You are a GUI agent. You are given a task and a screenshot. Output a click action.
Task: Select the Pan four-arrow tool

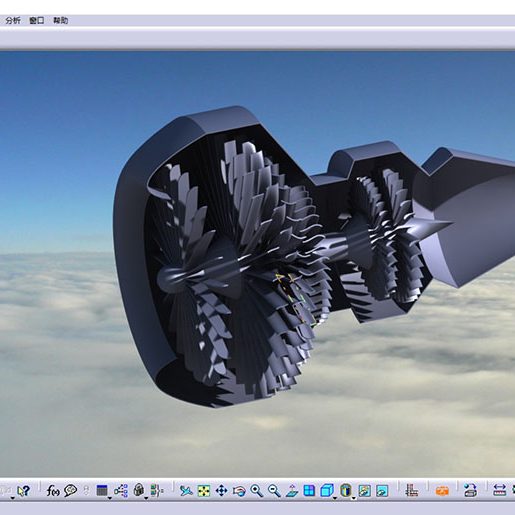click(221, 490)
